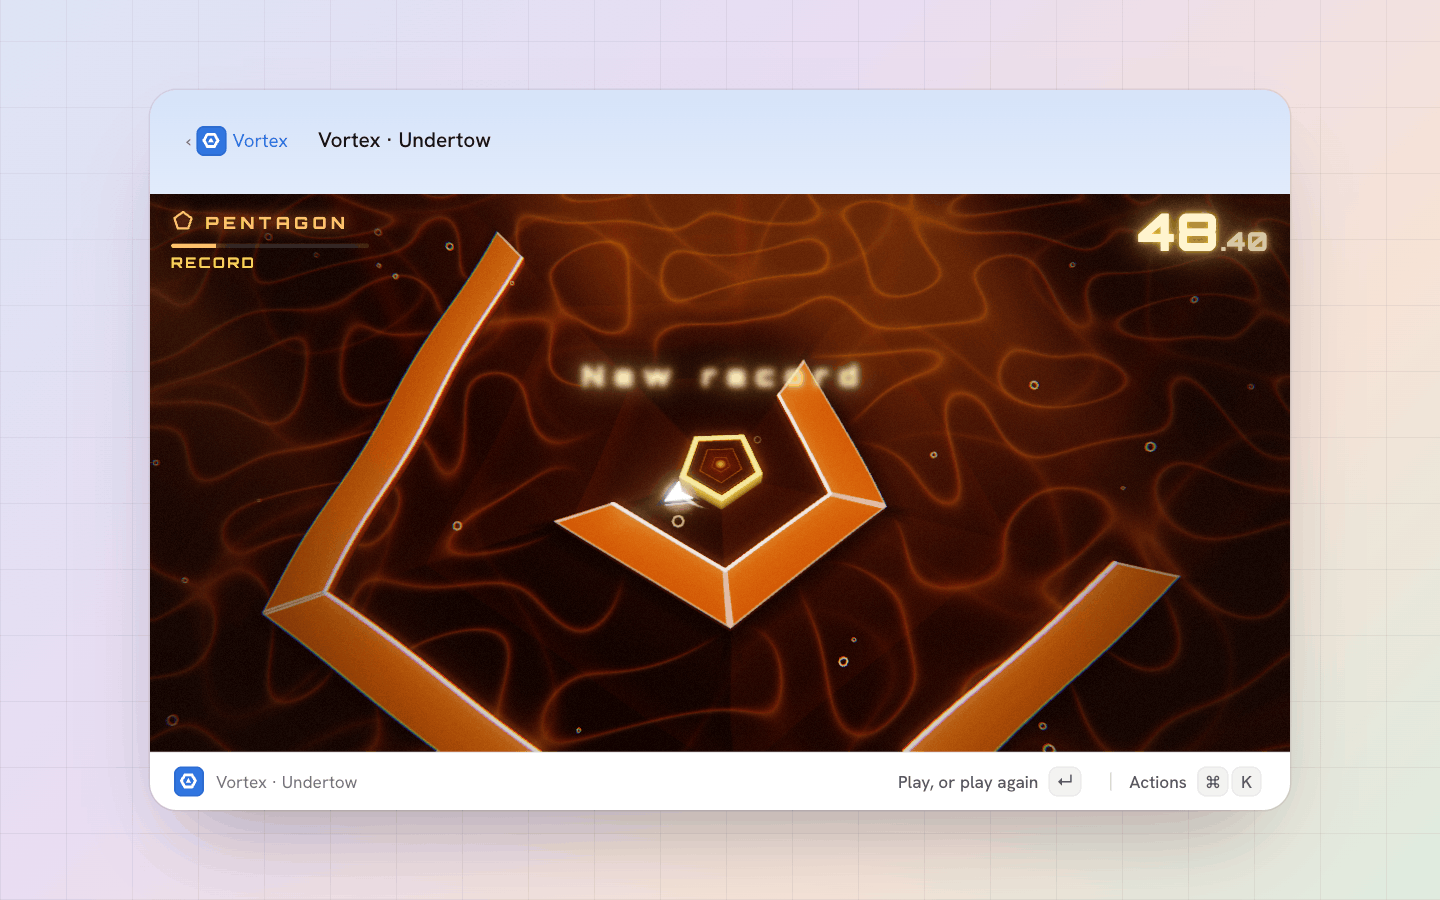The image size is (1440, 900).
Task: Open the Vortex breadcrumb link
Action: click(x=260, y=141)
